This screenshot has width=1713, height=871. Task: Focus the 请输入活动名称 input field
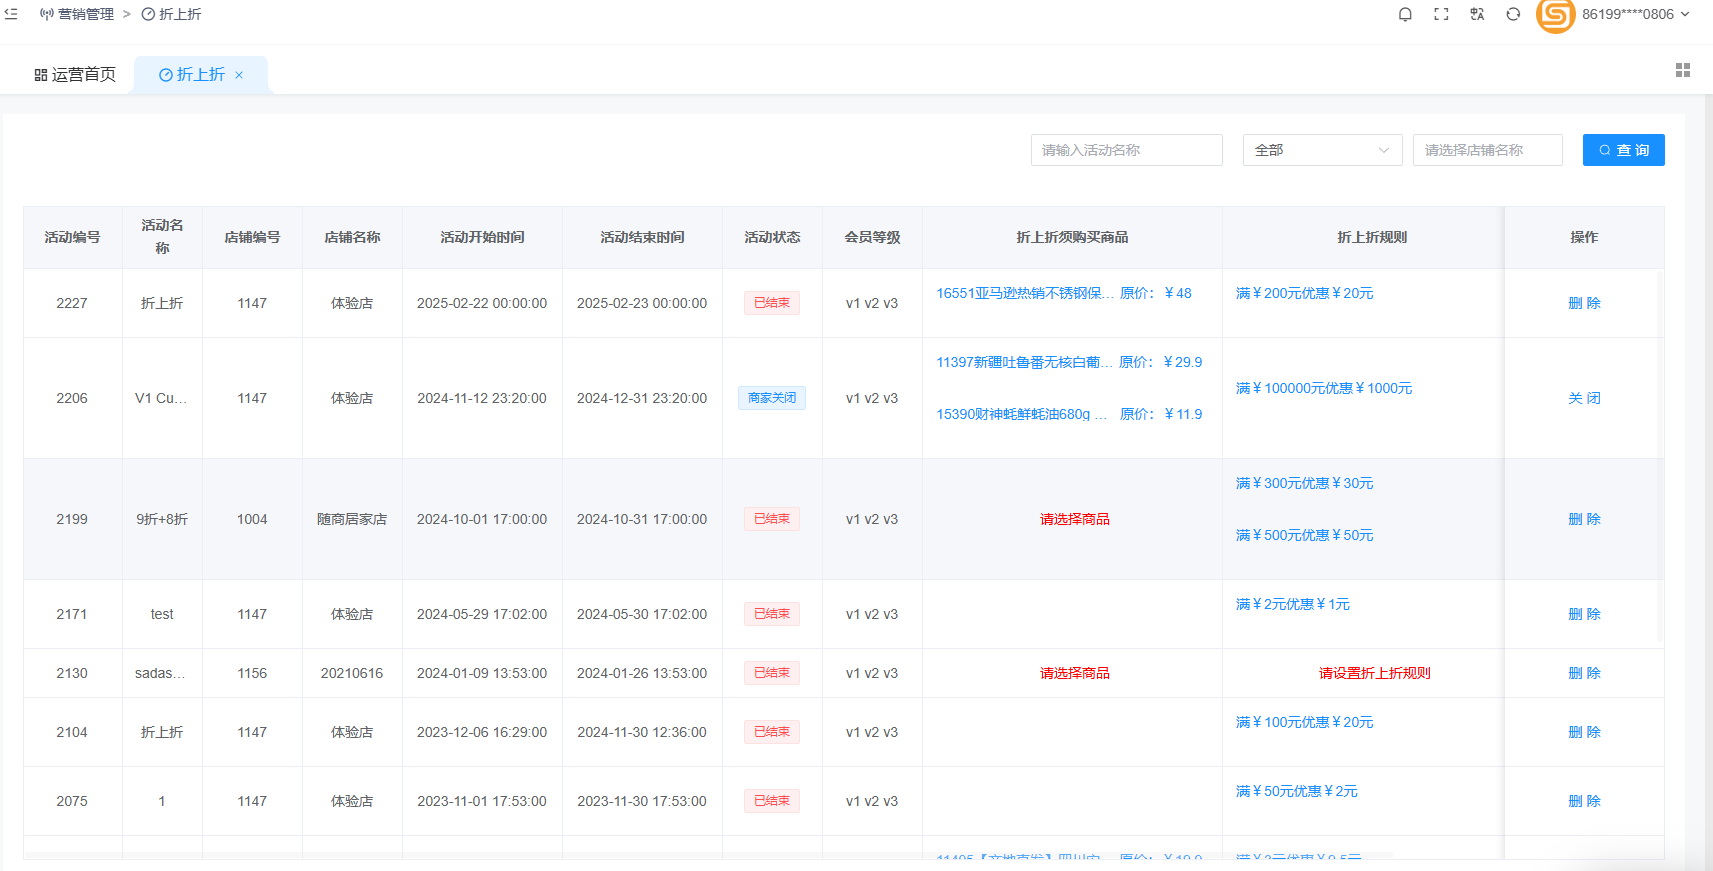click(x=1126, y=150)
